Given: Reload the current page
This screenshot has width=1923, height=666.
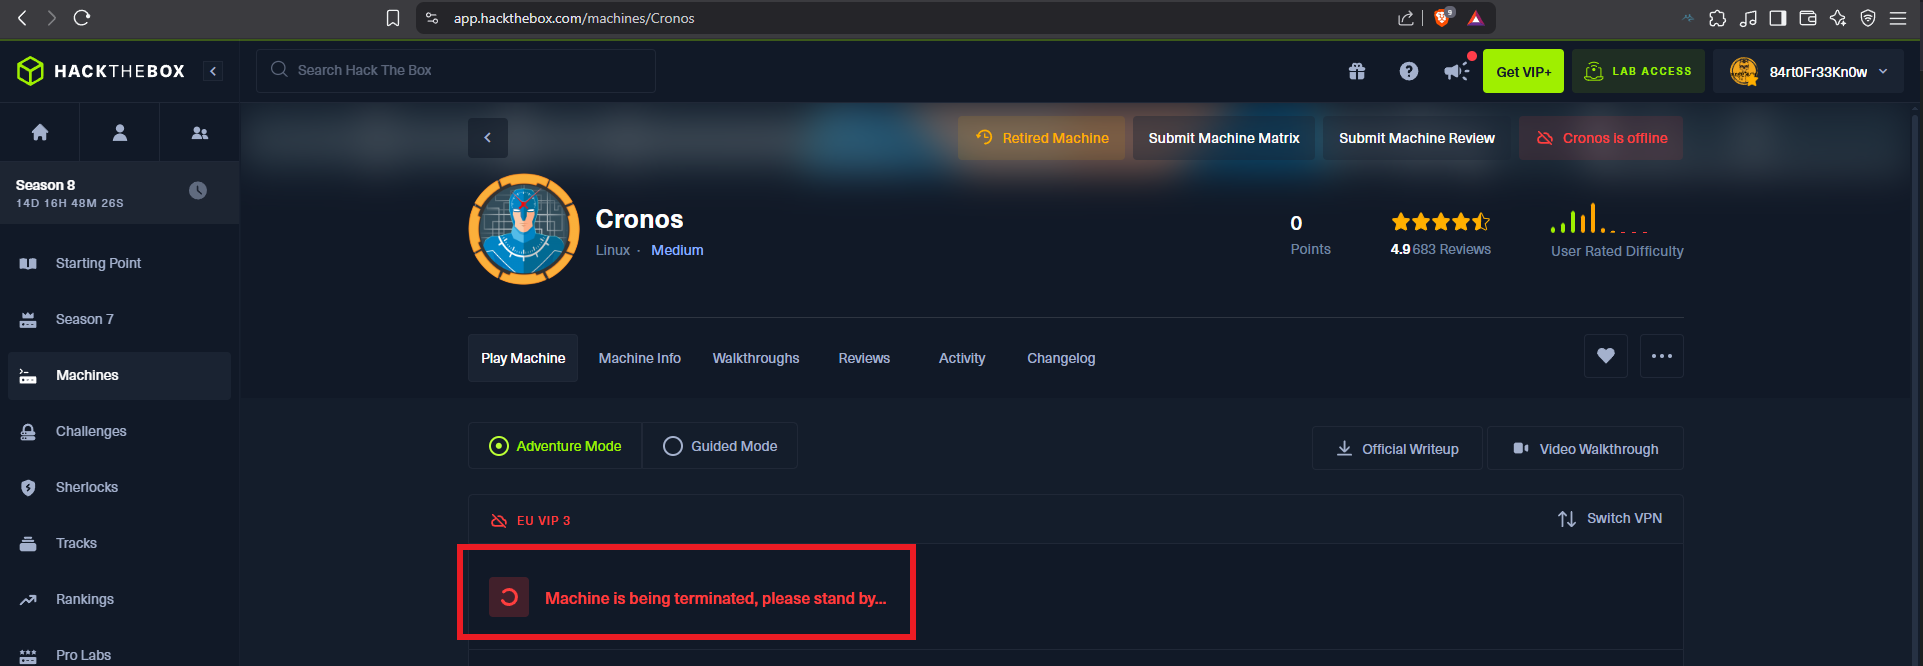Looking at the screenshot, I should 82,18.
